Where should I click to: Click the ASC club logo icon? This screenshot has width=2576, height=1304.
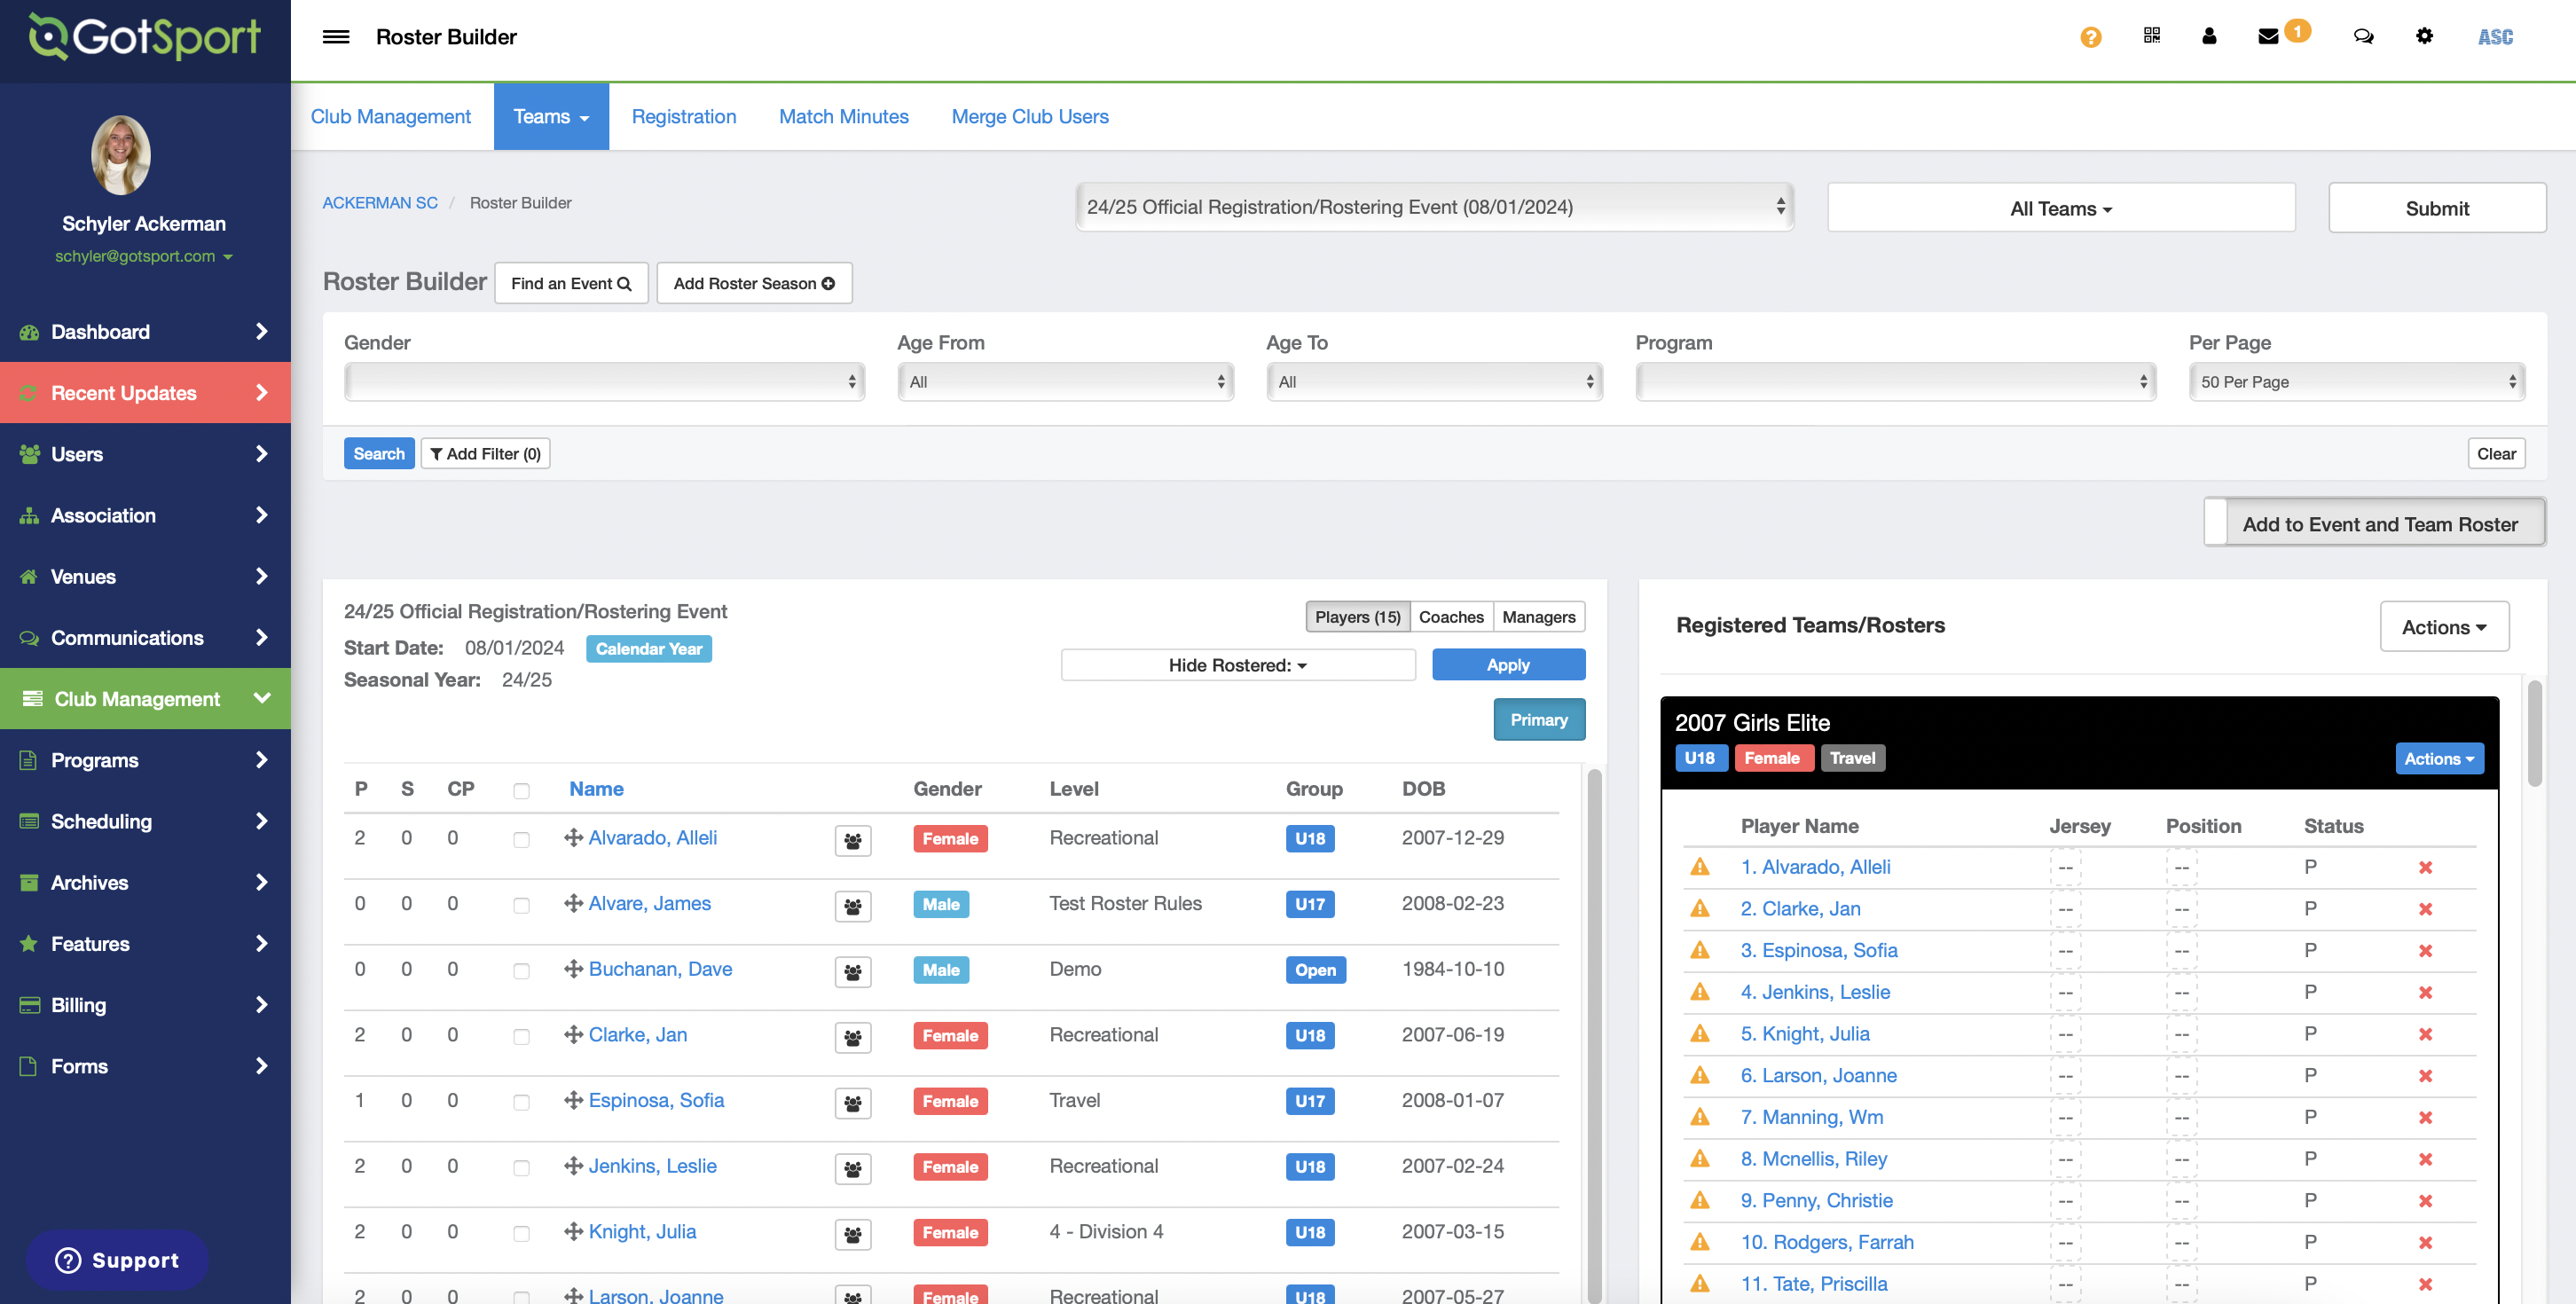(x=2495, y=37)
